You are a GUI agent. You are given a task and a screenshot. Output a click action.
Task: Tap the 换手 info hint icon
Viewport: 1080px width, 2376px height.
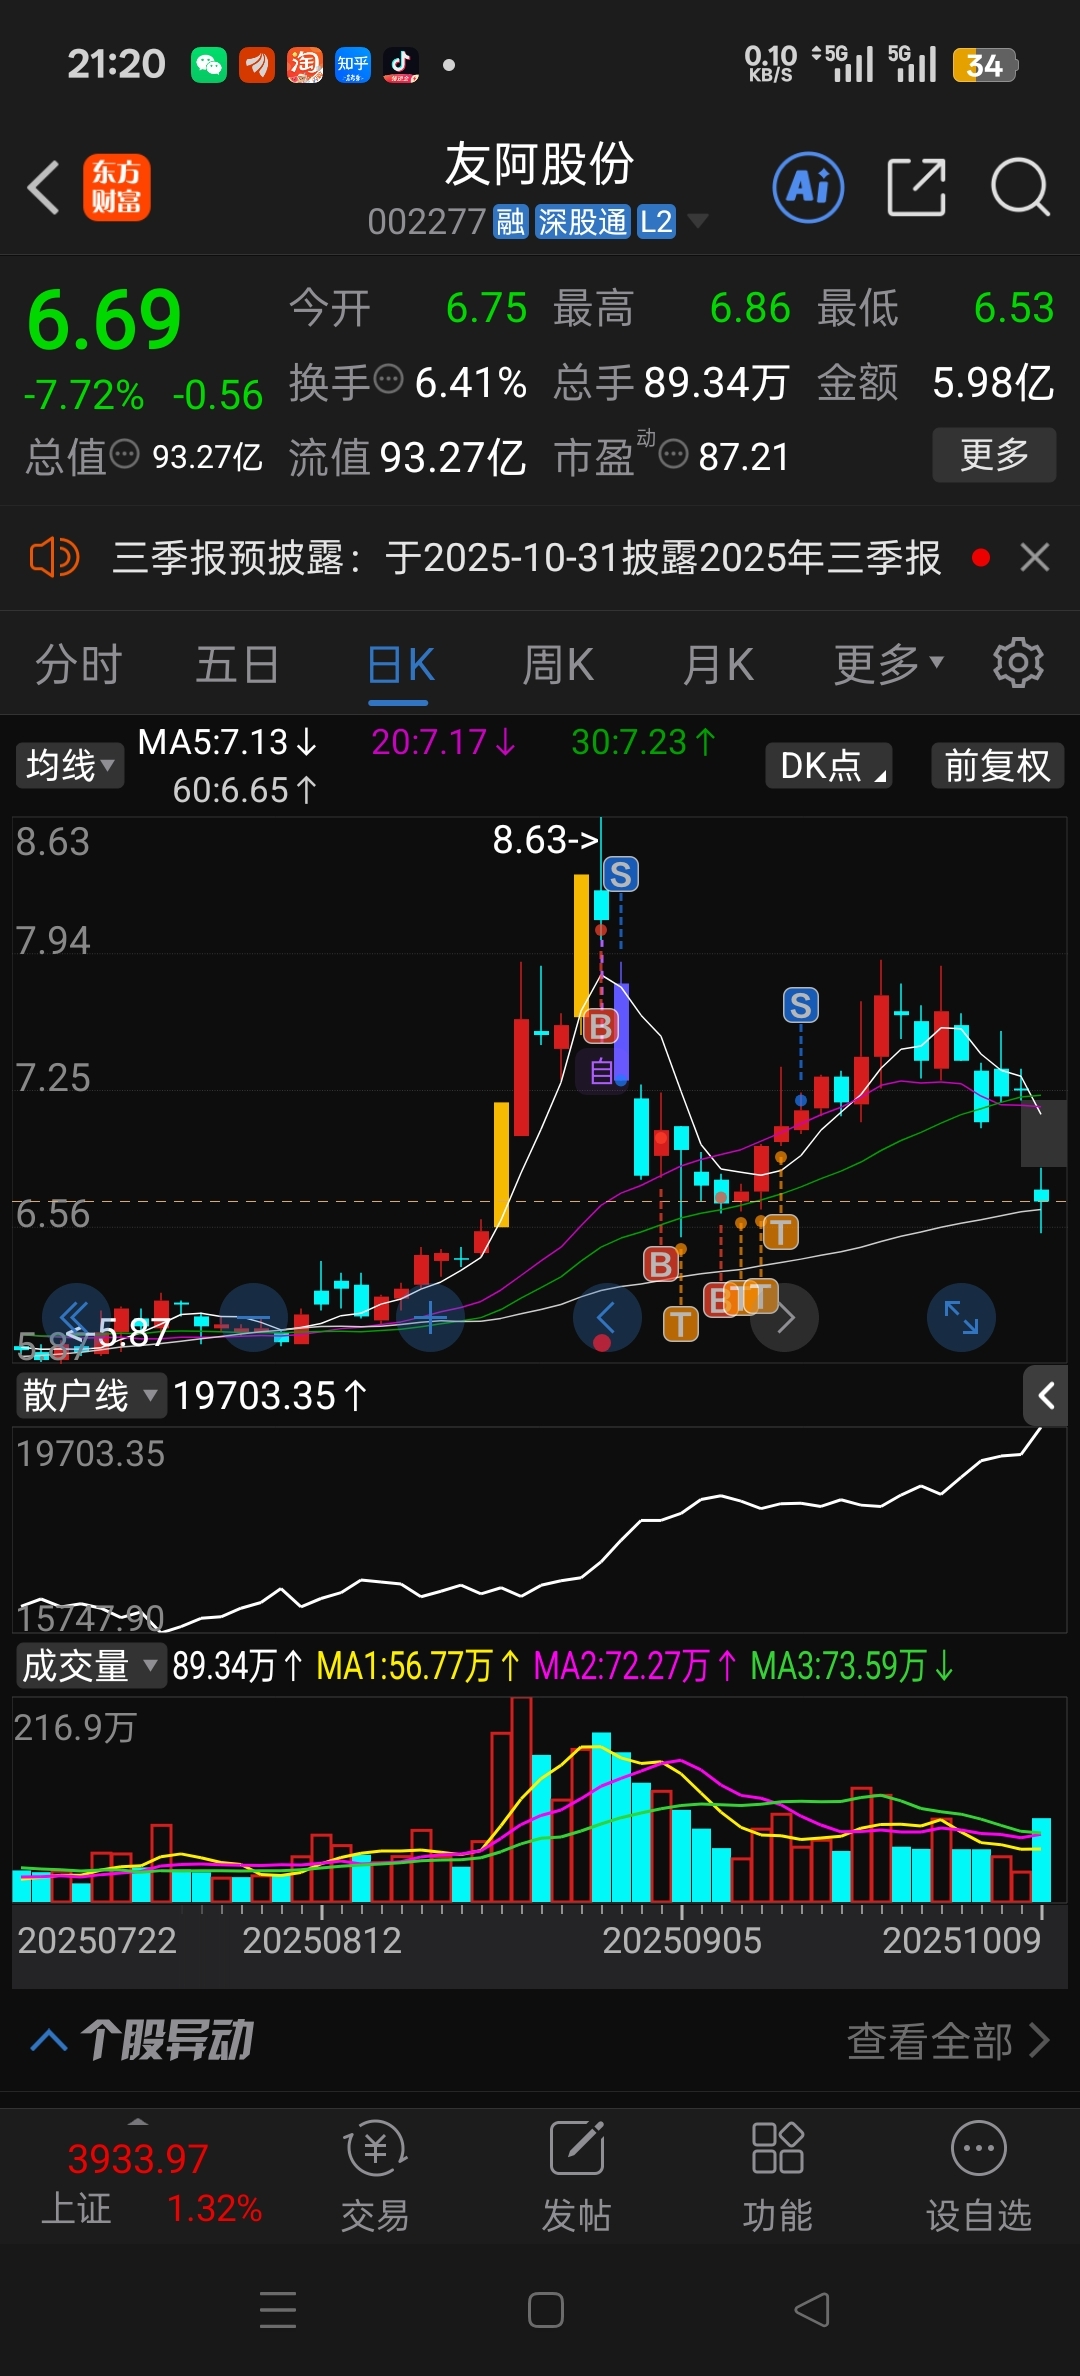388,380
